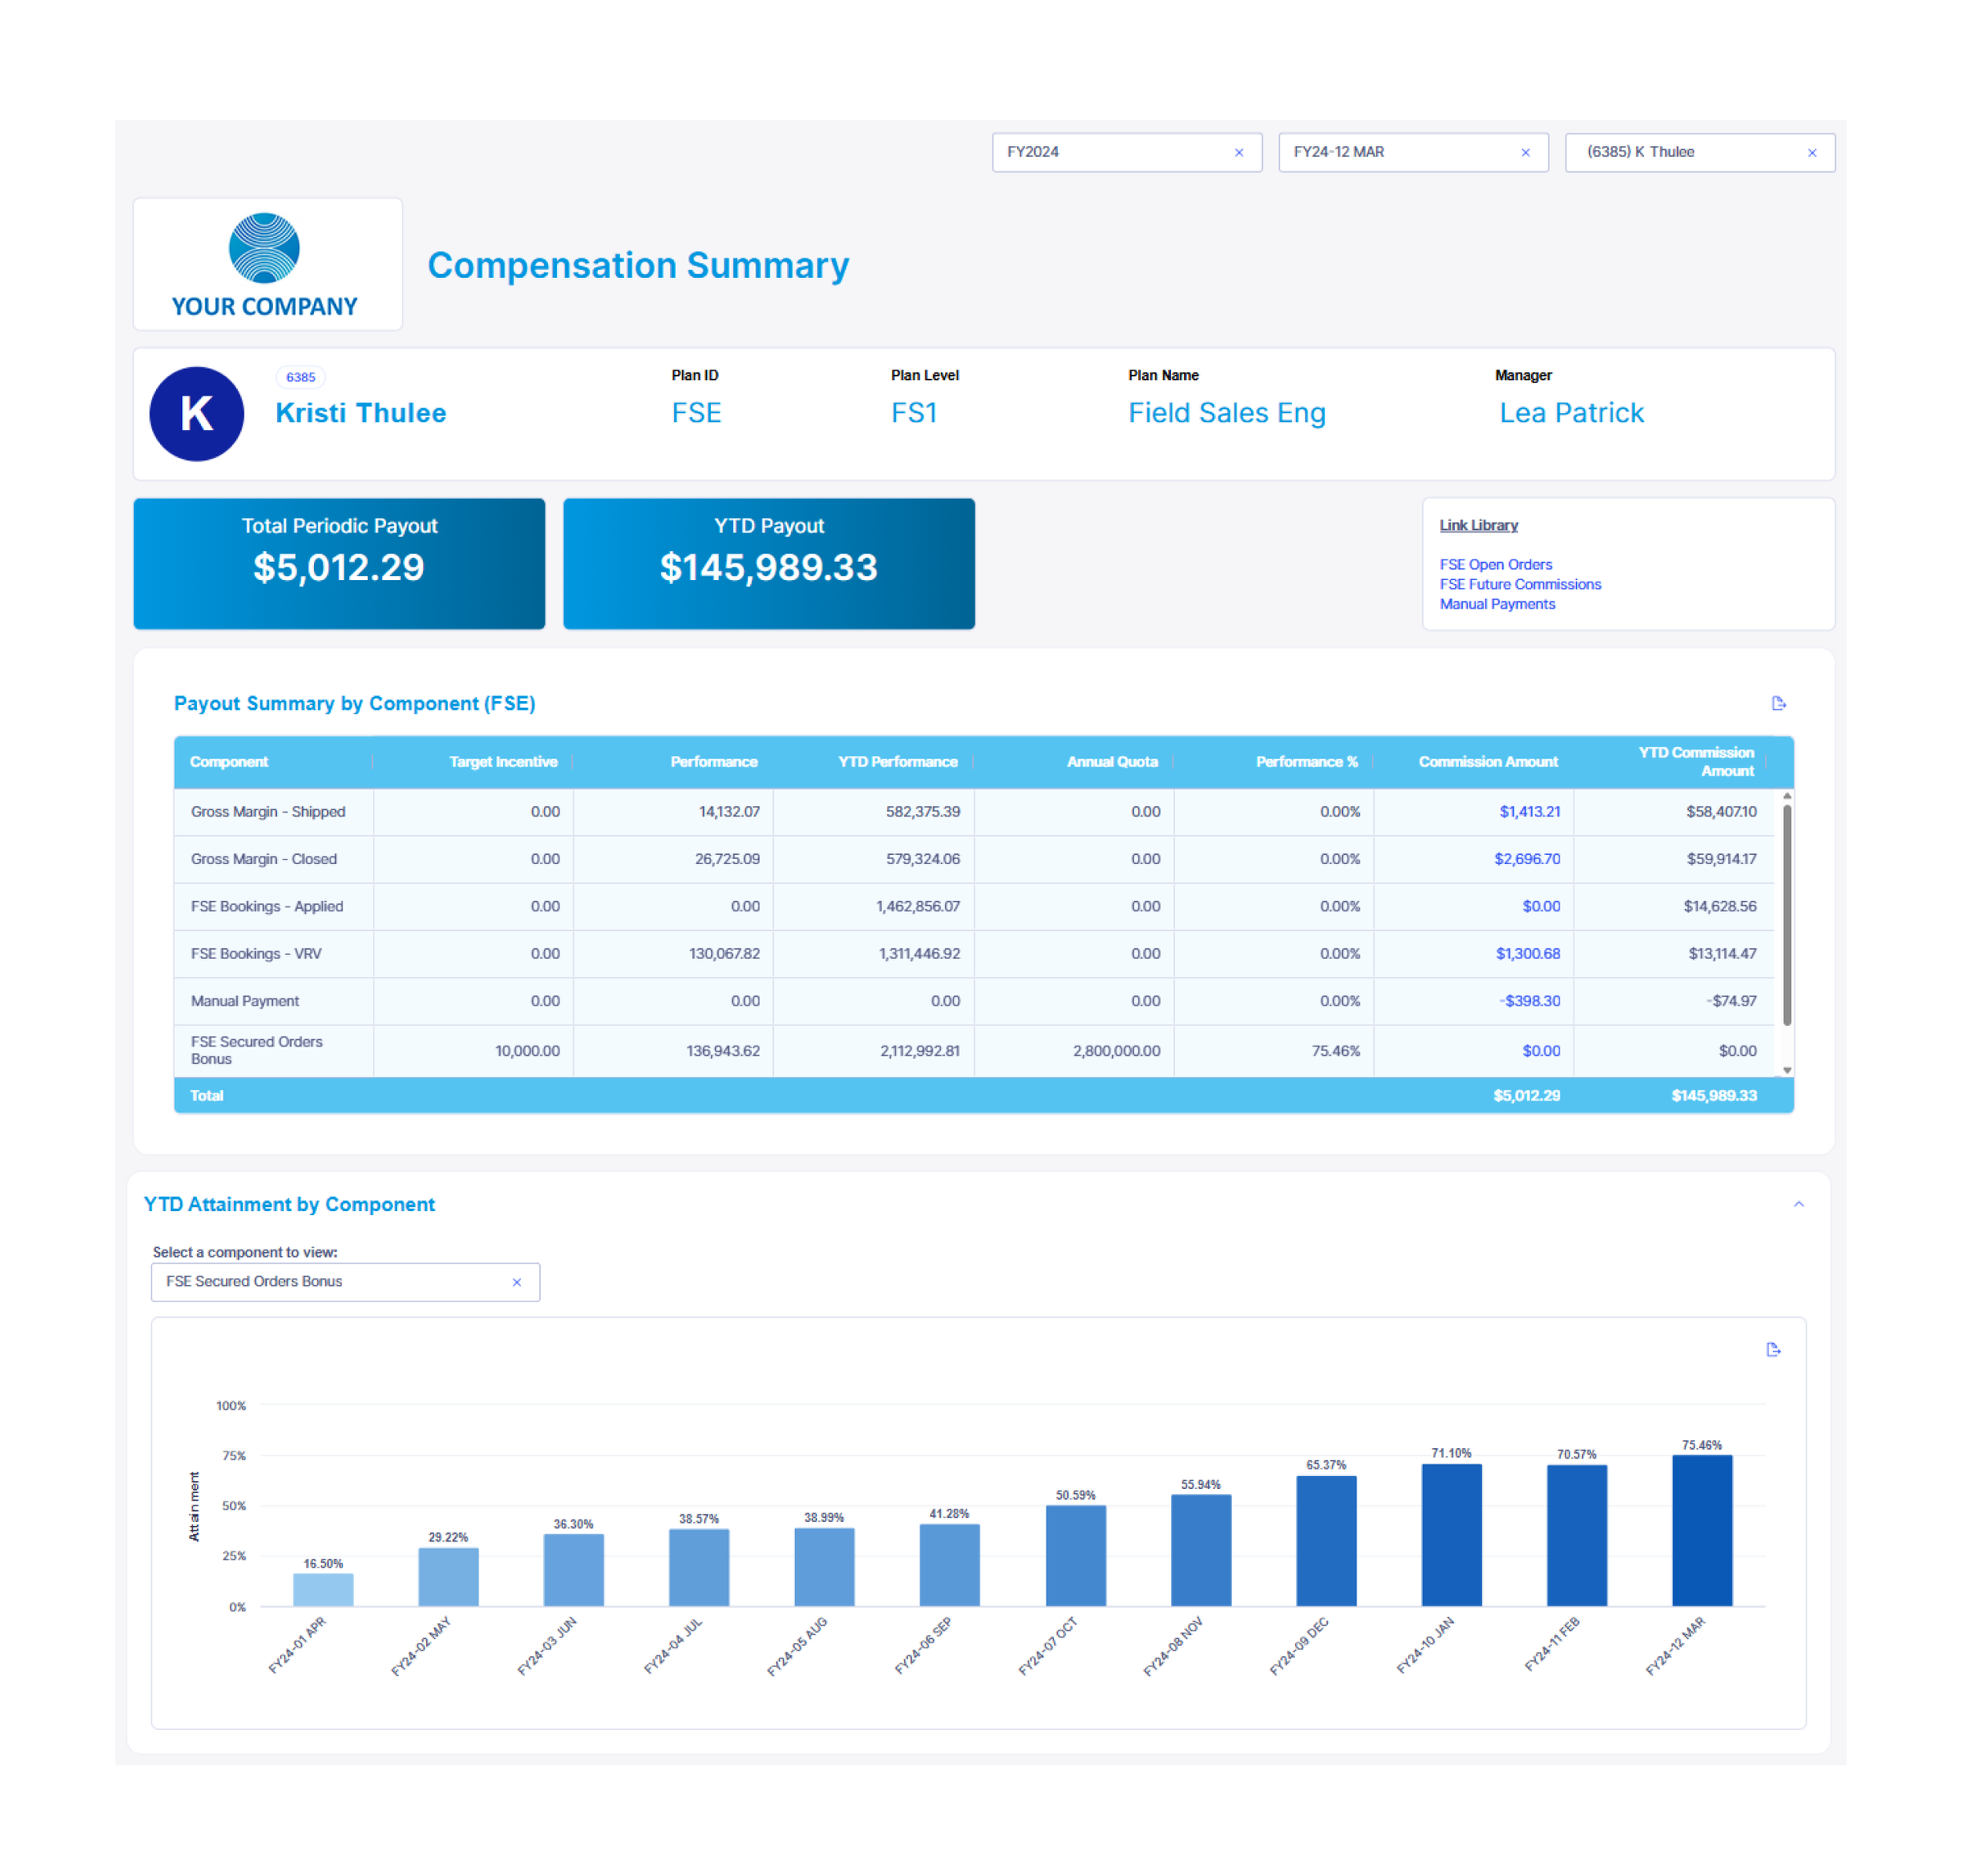
Task: Click the scroll down arrow in payout table
Action: click(x=1786, y=1070)
